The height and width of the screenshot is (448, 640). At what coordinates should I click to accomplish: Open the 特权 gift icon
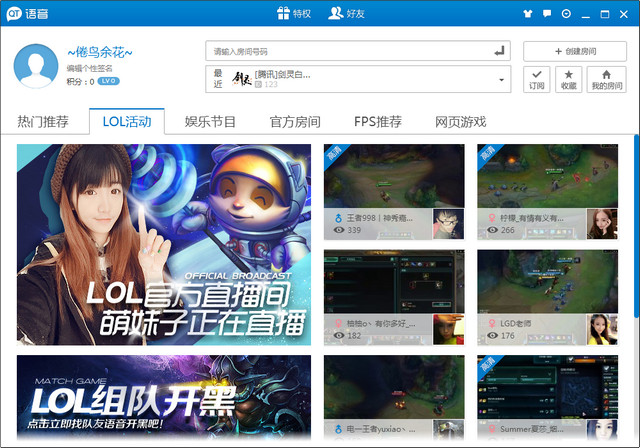click(283, 13)
